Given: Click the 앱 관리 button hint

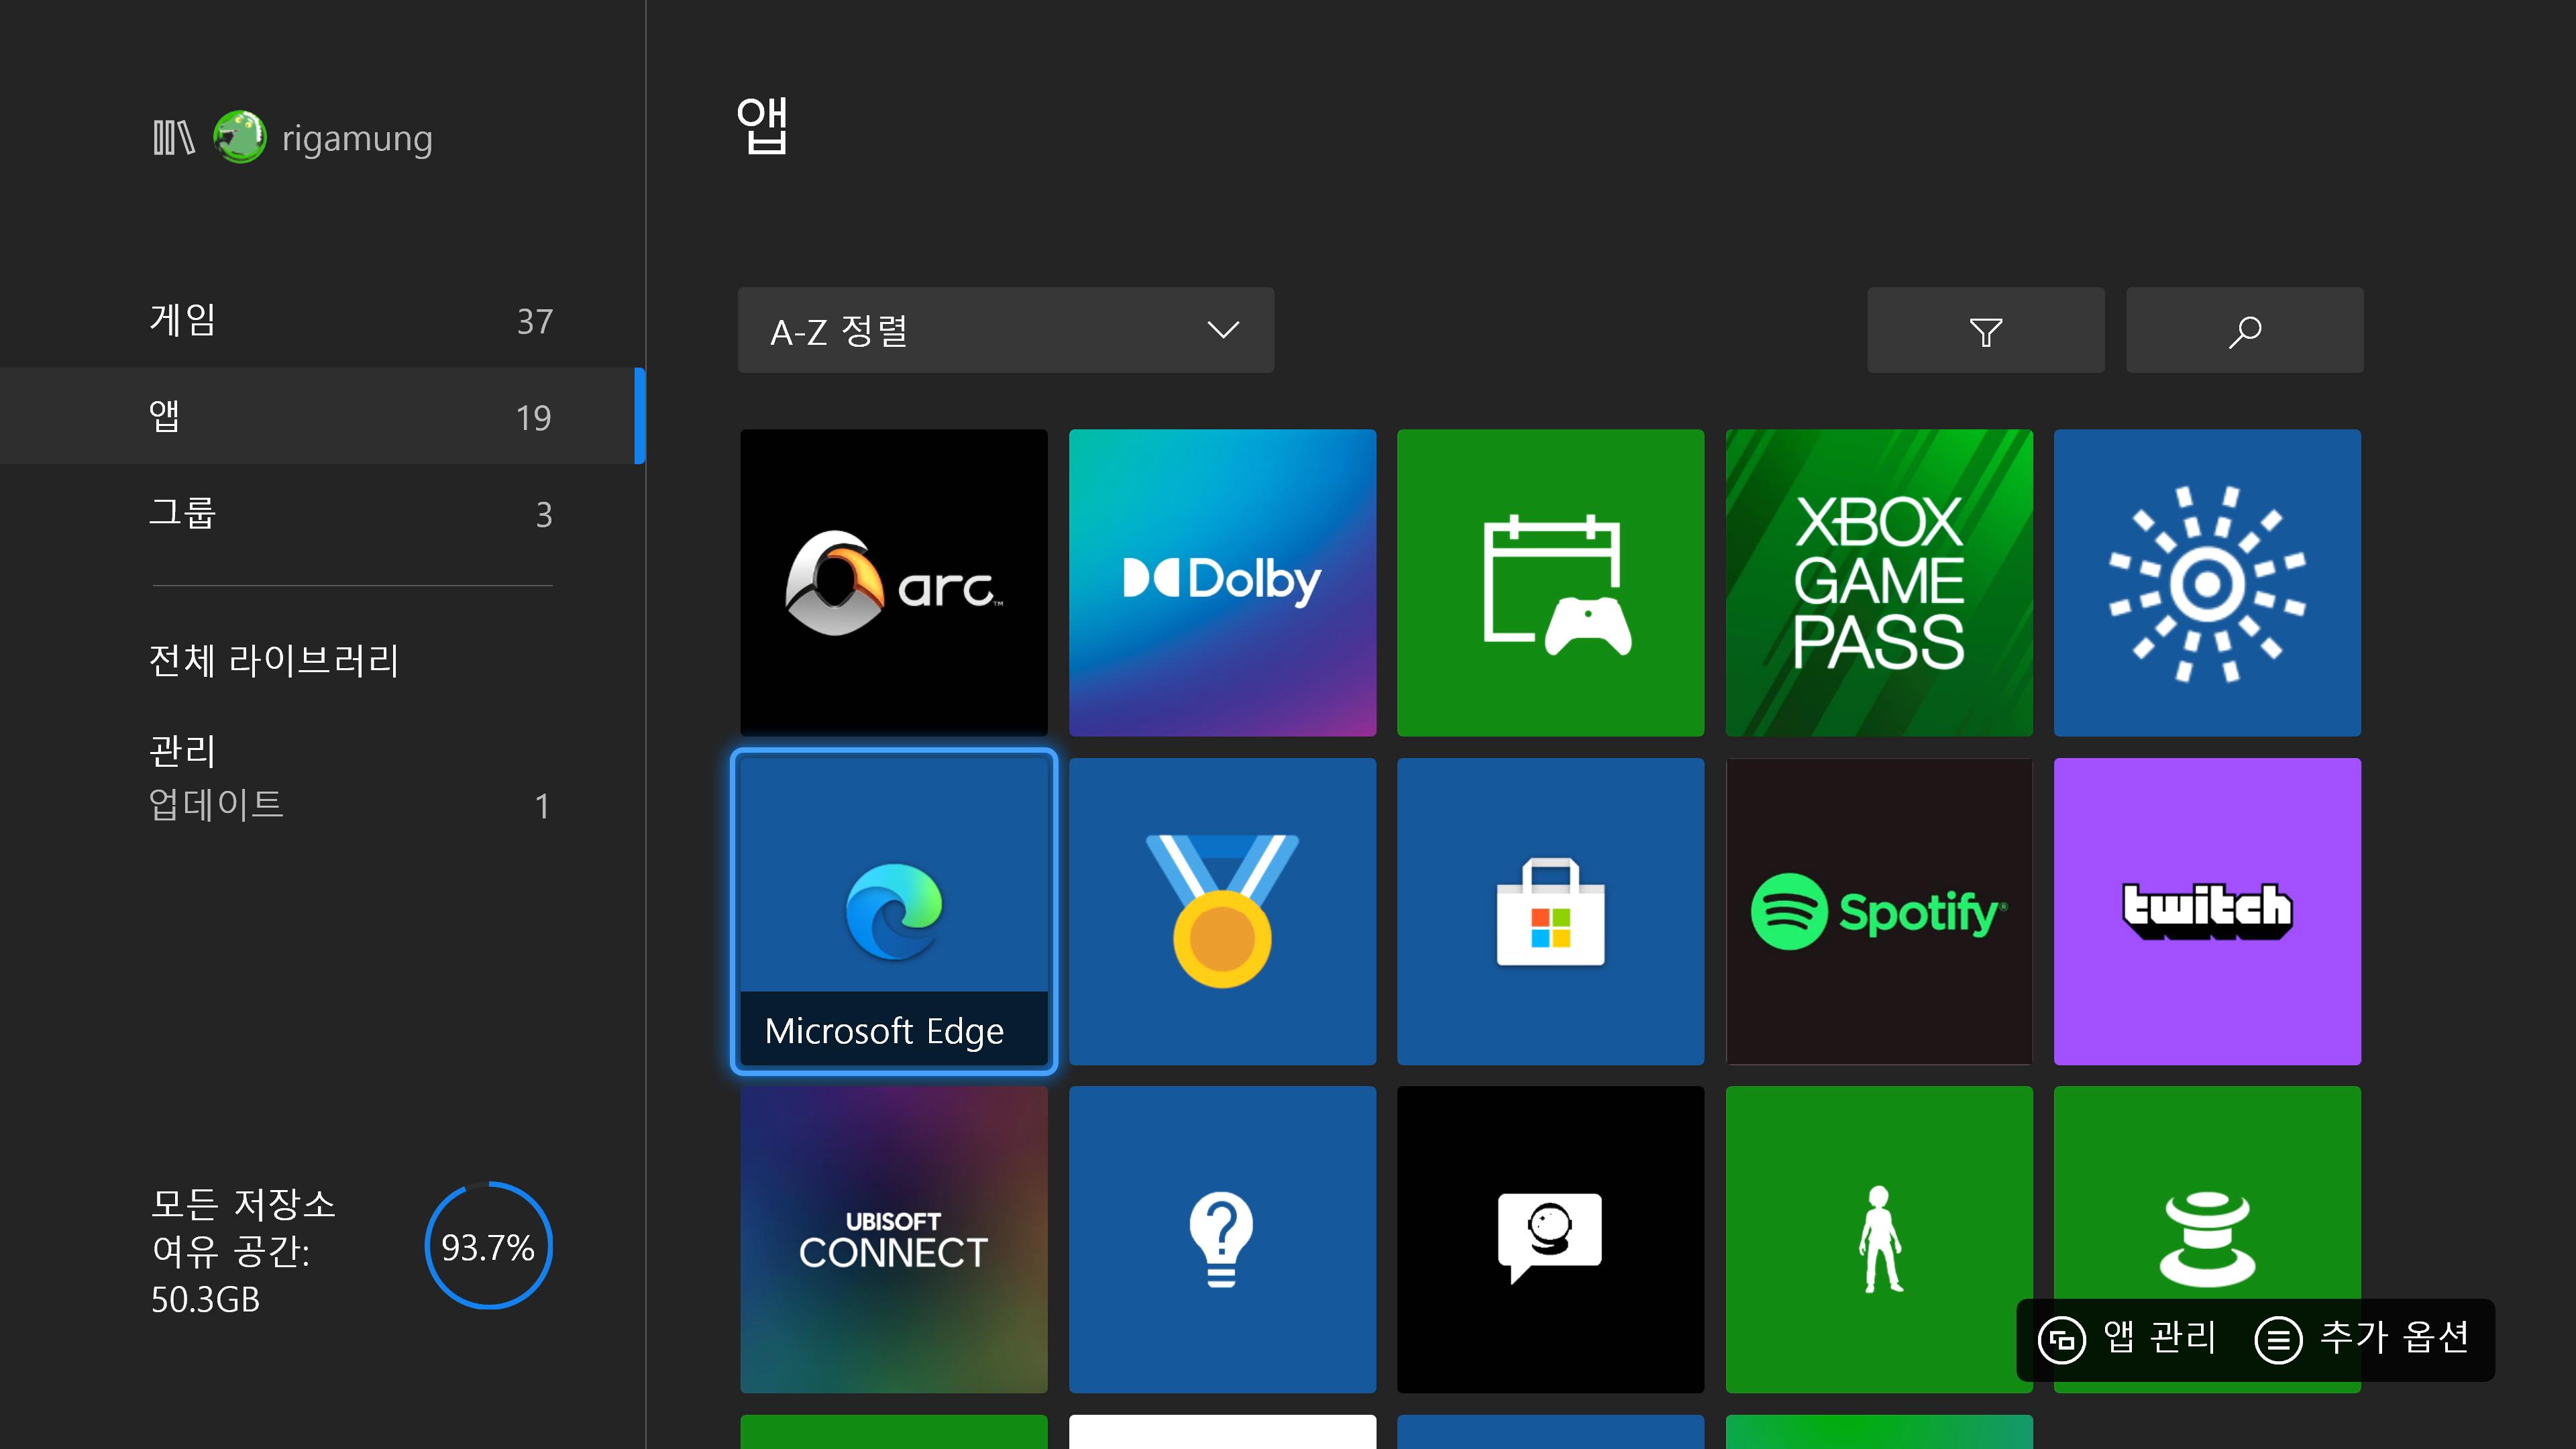Looking at the screenshot, I should coord(2128,1339).
